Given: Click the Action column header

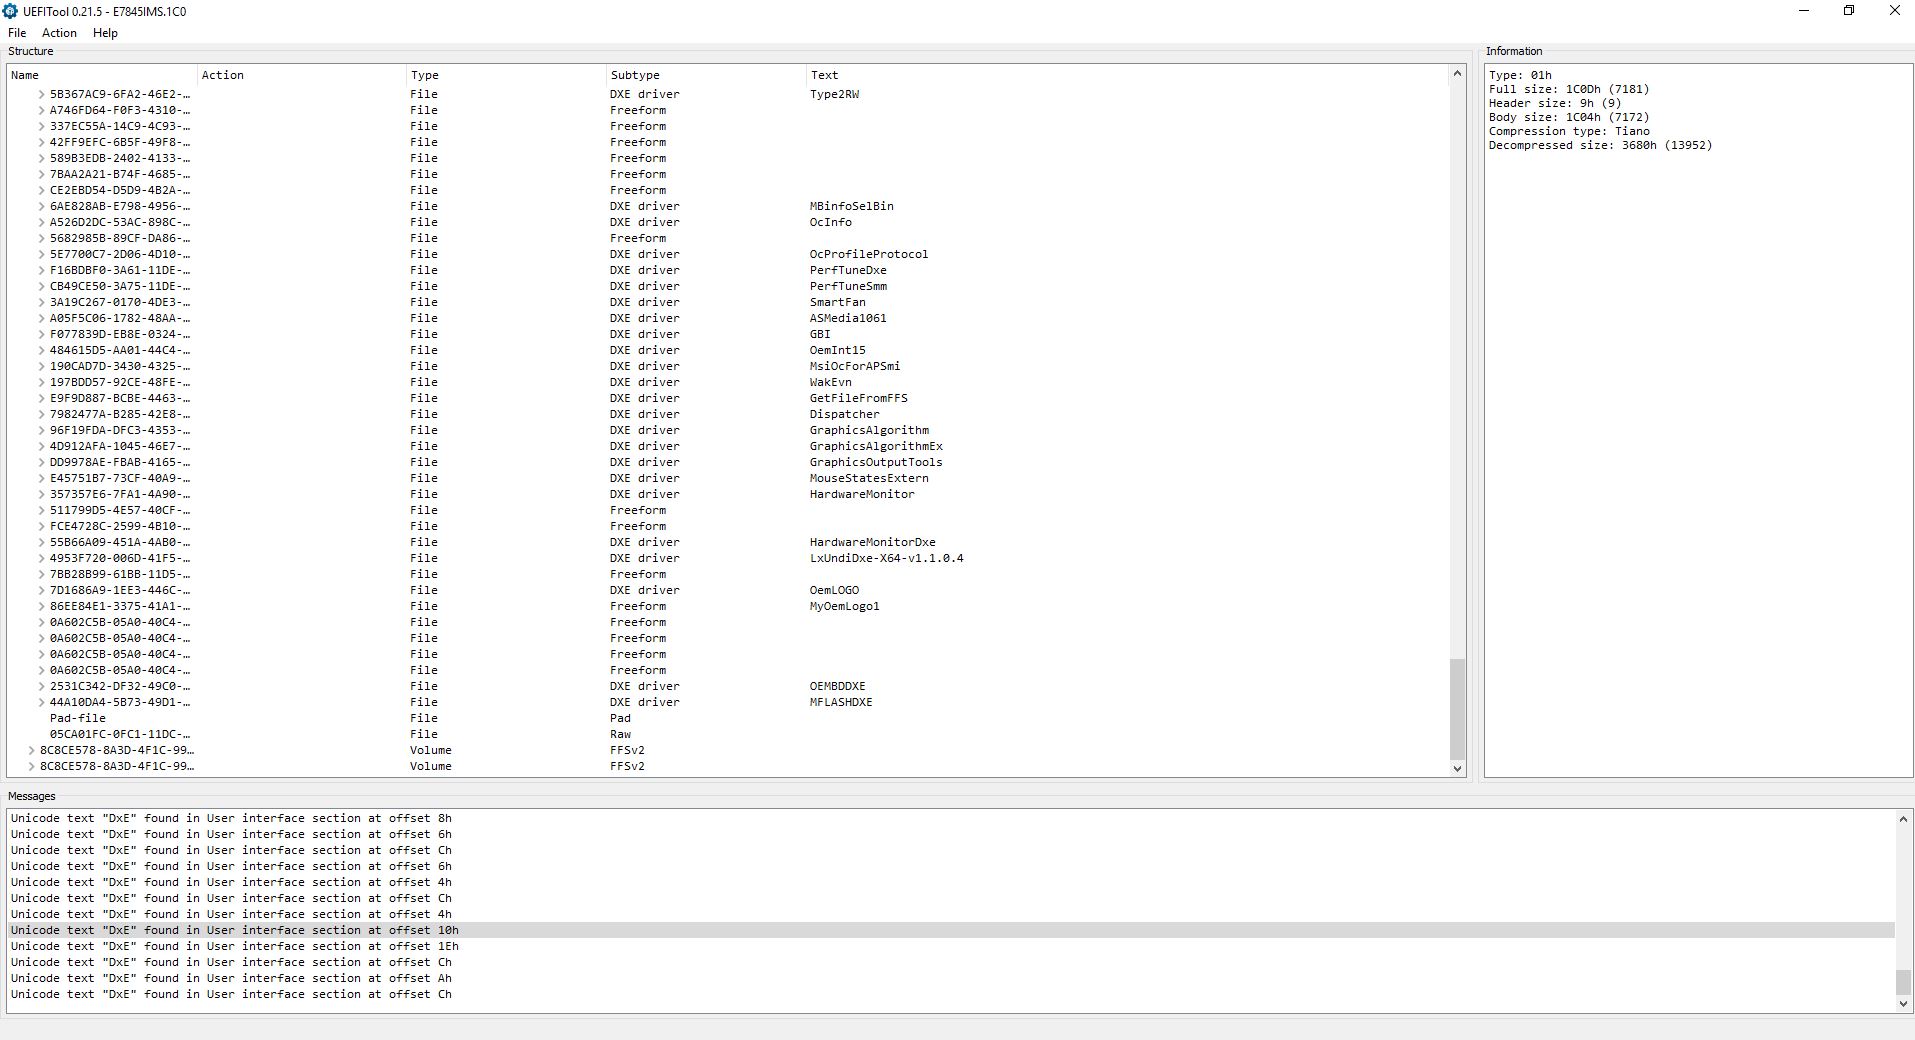Looking at the screenshot, I should click(x=301, y=75).
